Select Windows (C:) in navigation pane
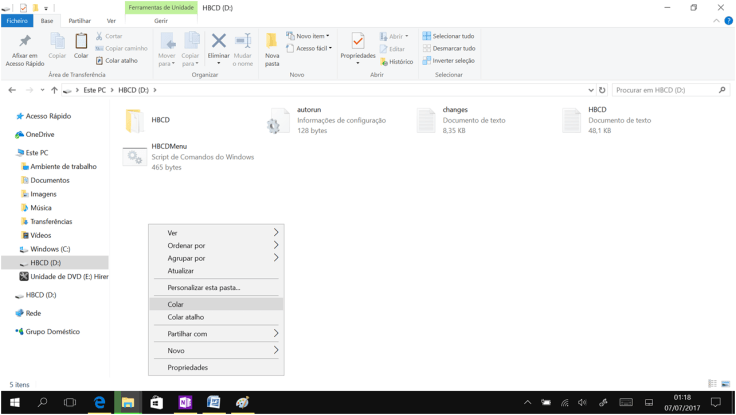 pyautogui.click(x=50, y=249)
